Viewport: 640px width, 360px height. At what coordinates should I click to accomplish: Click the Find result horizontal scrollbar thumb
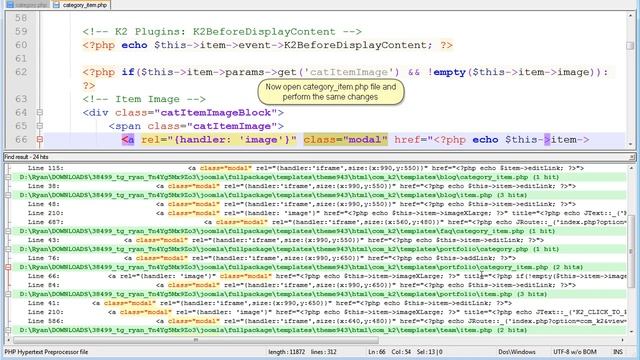(196, 340)
